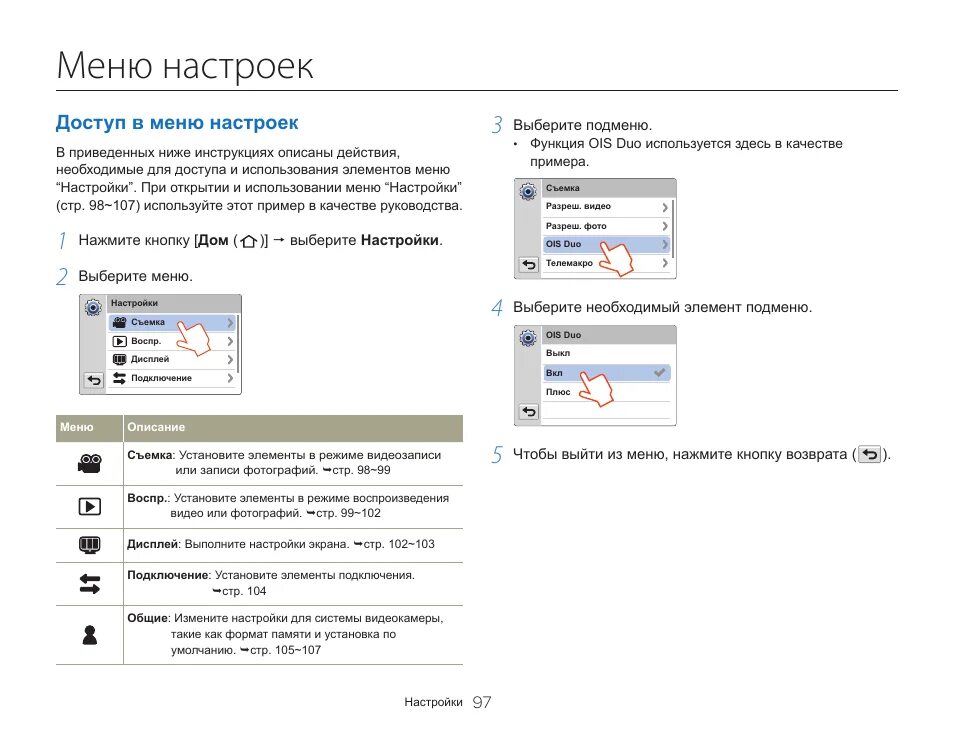Click the monitor icon in the description table
Image resolution: width=954 pixels, height=730 pixels.
[90, 545]
